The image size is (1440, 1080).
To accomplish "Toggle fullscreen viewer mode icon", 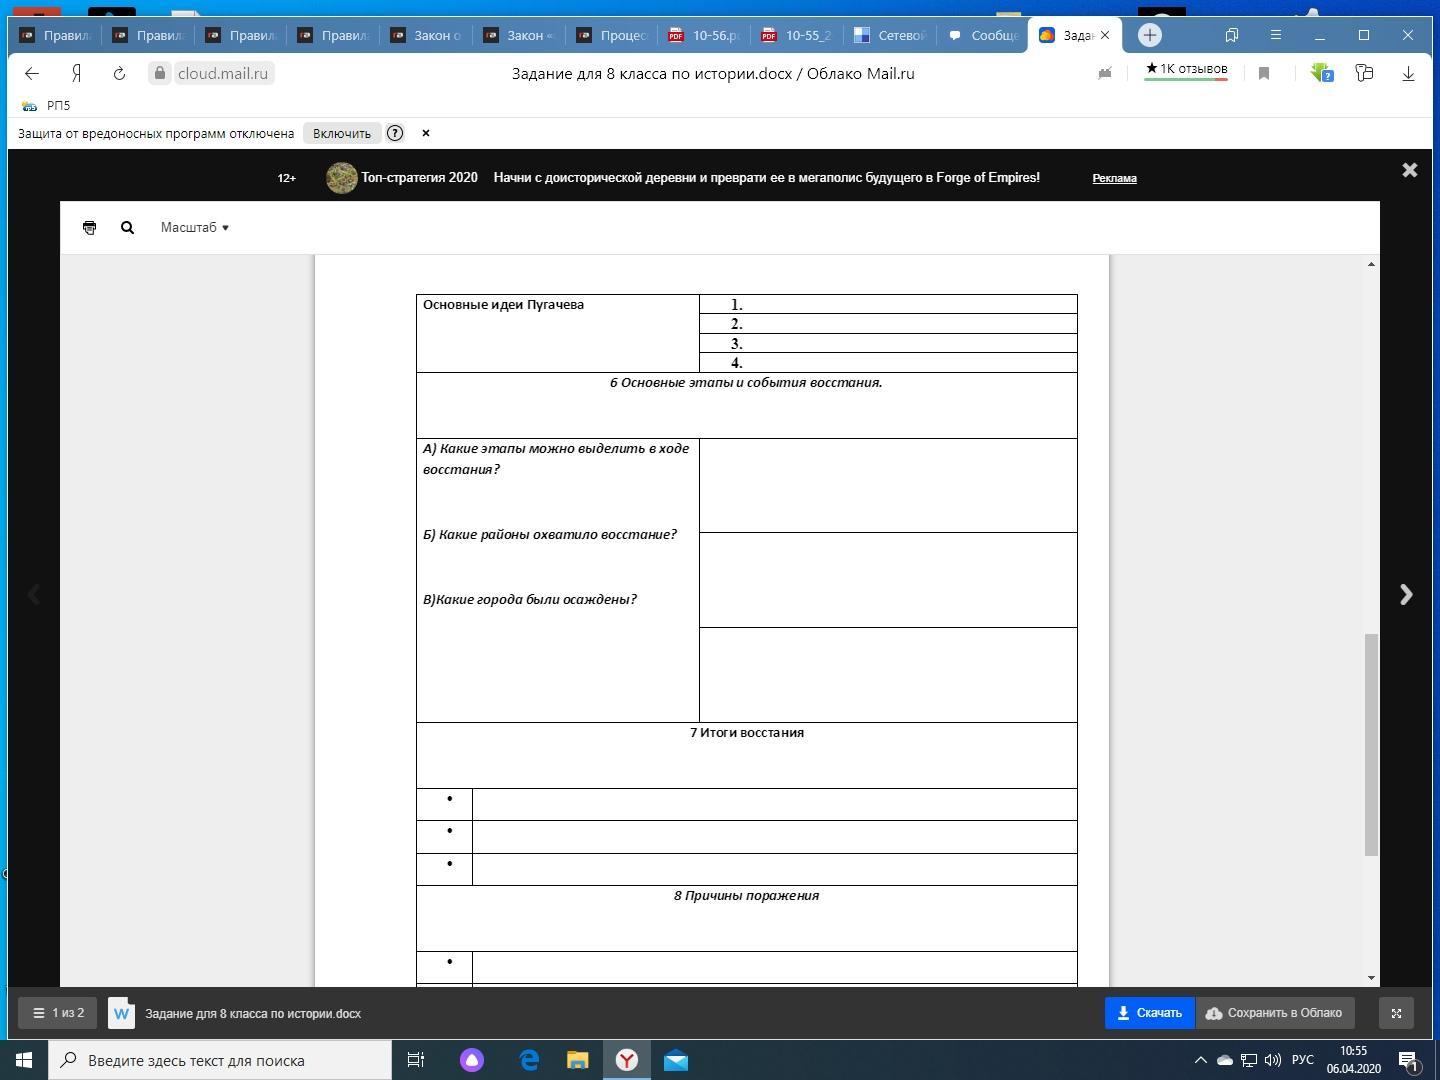I will coord(1396,1013).
